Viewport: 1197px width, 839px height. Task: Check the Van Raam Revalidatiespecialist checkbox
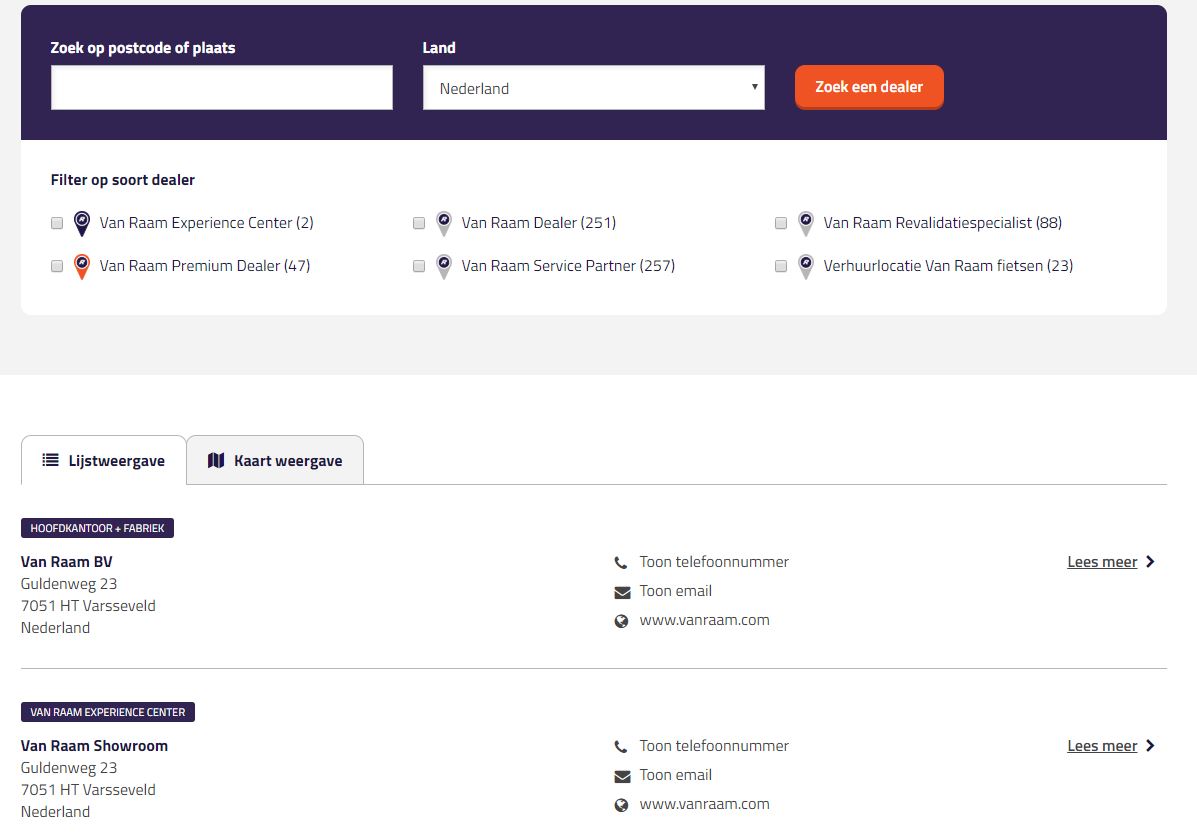coord(780,223)
